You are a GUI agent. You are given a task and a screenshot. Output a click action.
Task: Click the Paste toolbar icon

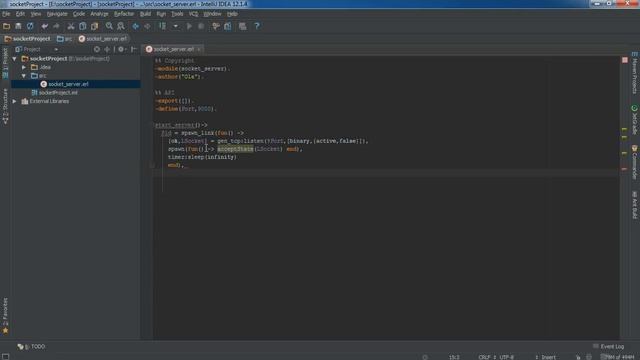pos(95,26)
